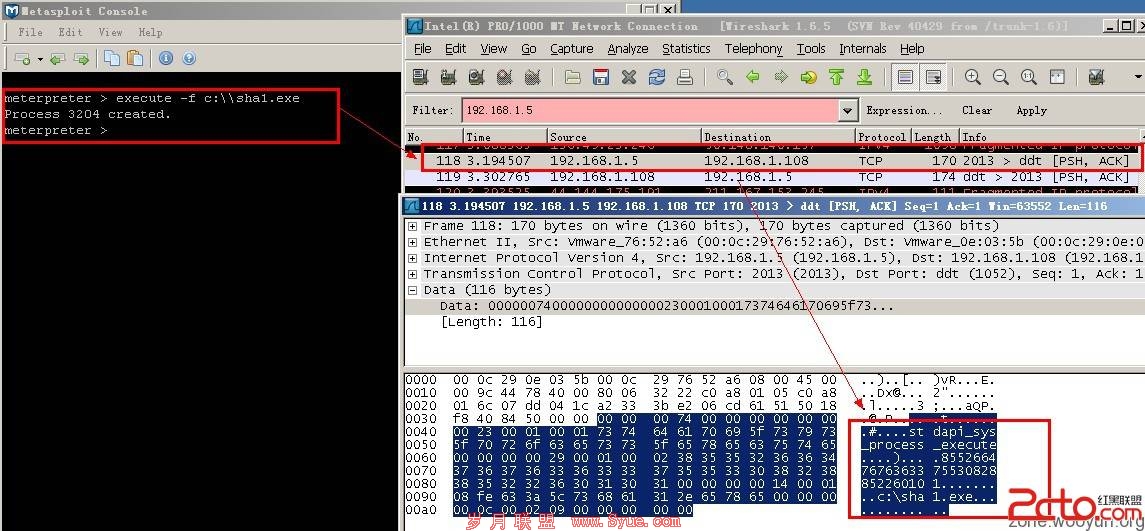1145x531 pixels.
Task: Toggle auto scroll in live capture
Action: [x=933, y=77]
